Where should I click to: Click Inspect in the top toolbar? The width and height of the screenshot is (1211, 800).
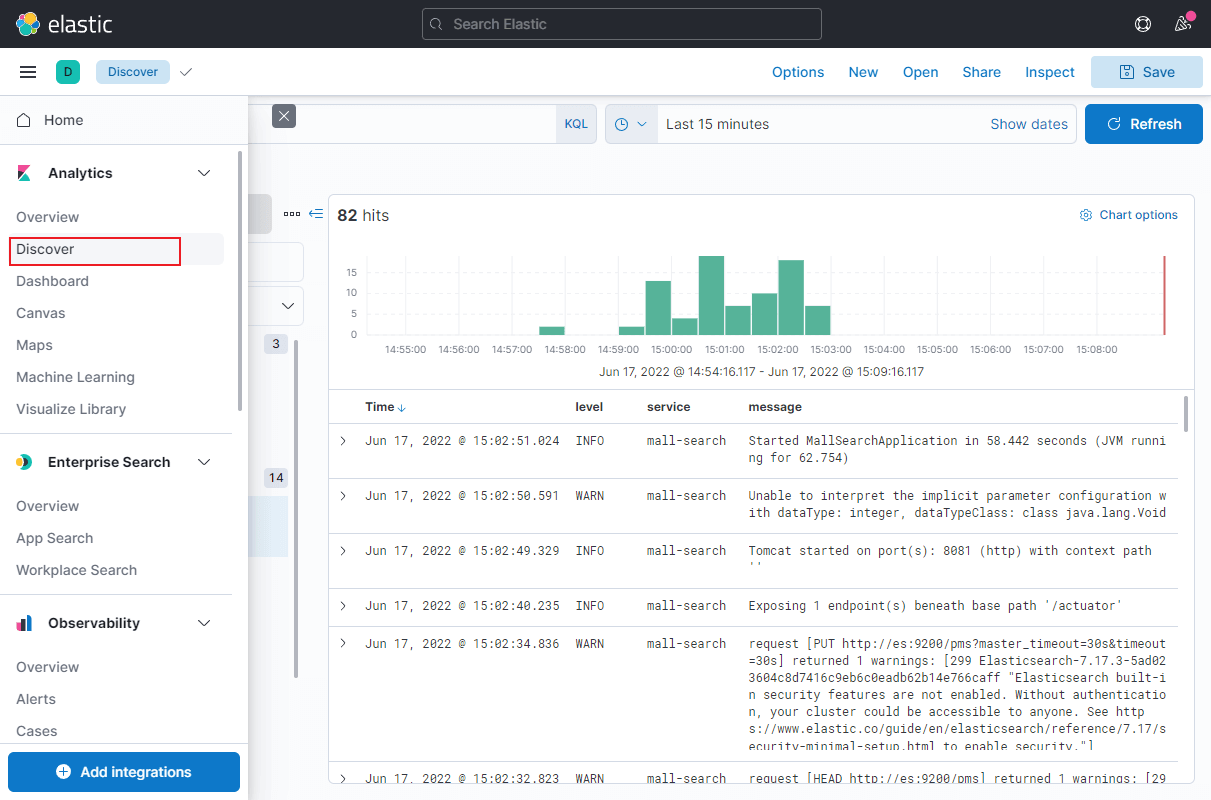click(x=1050, y=72)
